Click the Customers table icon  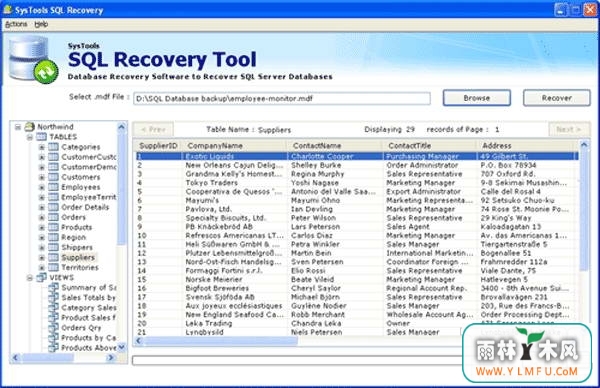53,177
